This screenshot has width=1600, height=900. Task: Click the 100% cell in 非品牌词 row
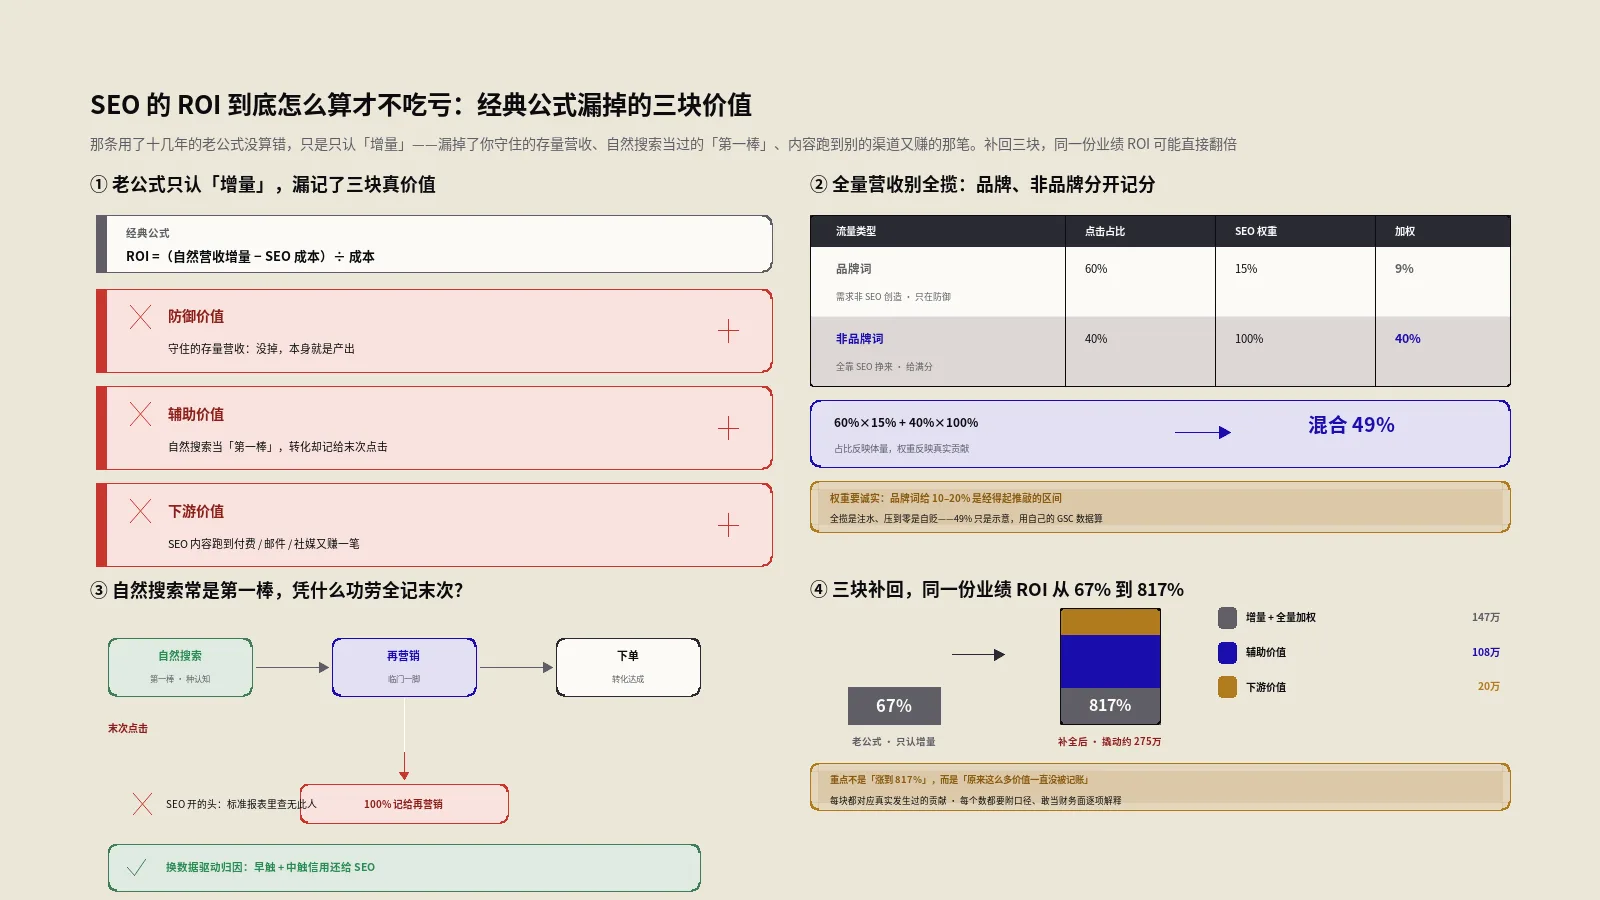tap(1249, 339)
